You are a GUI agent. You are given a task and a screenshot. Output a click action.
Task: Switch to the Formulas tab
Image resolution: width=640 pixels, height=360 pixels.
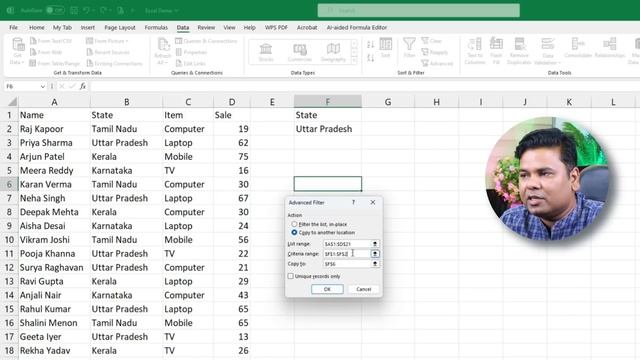coord(156,27)
